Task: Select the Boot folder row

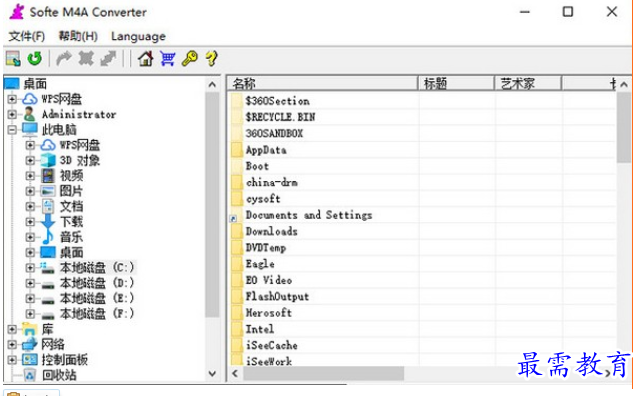Action: (x=422, y=166)
